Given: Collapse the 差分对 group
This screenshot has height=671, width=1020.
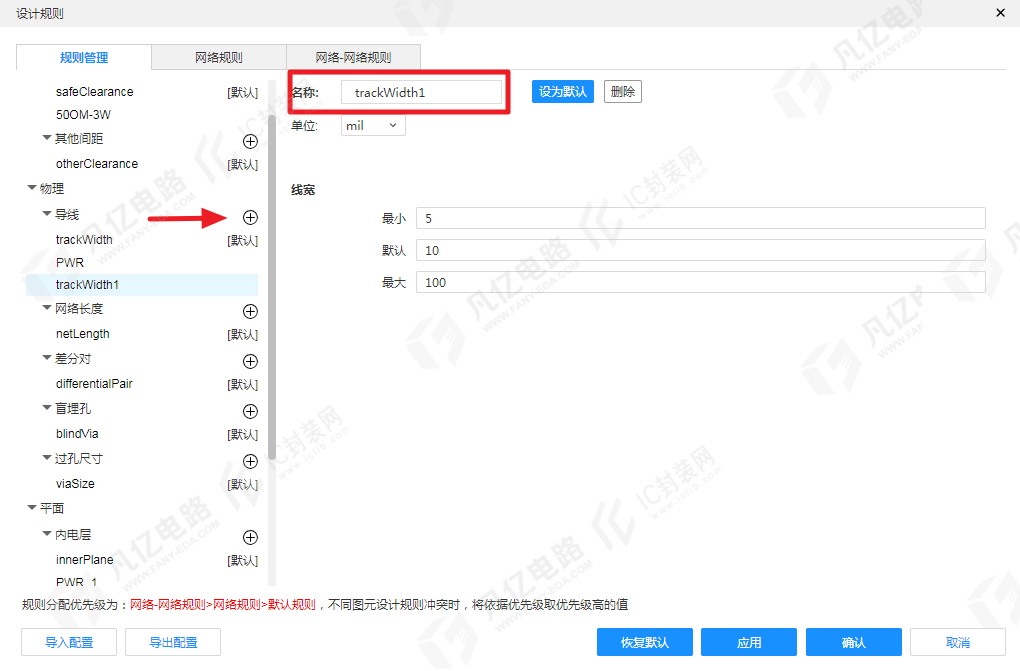Looking at the screenshot, I should point(47,358).
